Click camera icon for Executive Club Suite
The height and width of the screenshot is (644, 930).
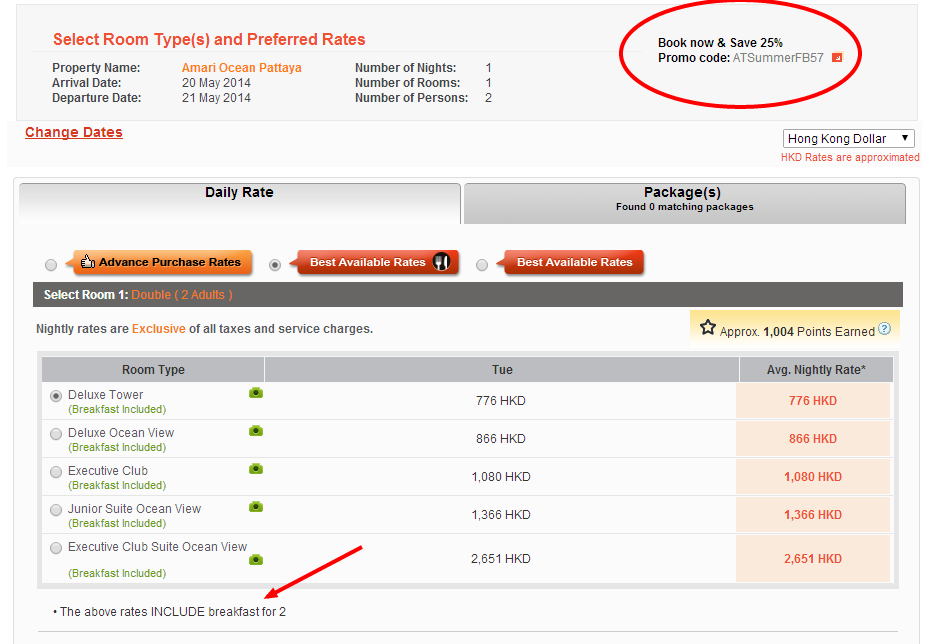256,559
